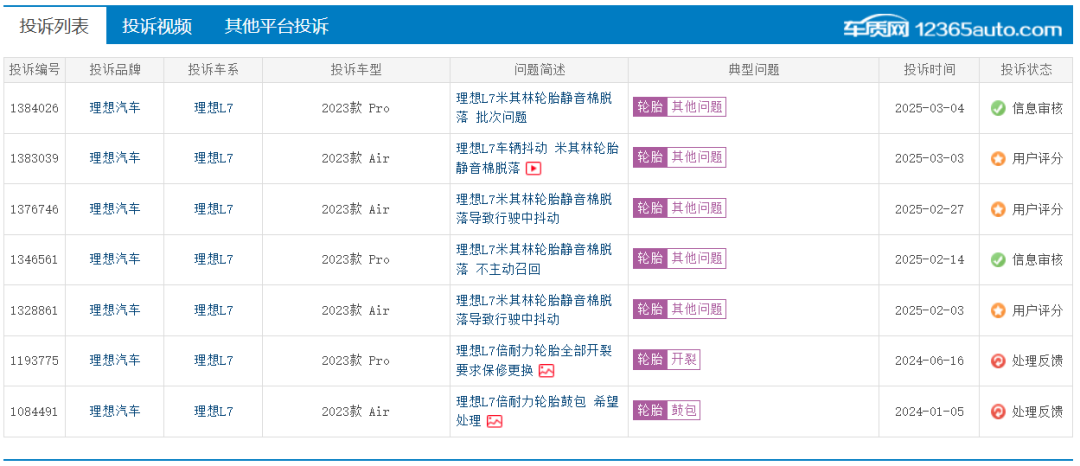This screenshot has width=1080, height=466.
Task: Click 2023款 Pro model in 1193775 row
Action: (355, 361)
